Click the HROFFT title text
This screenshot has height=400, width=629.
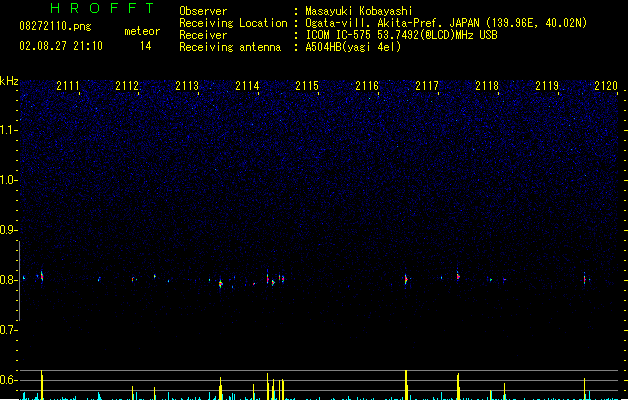[x=102, y=8]
